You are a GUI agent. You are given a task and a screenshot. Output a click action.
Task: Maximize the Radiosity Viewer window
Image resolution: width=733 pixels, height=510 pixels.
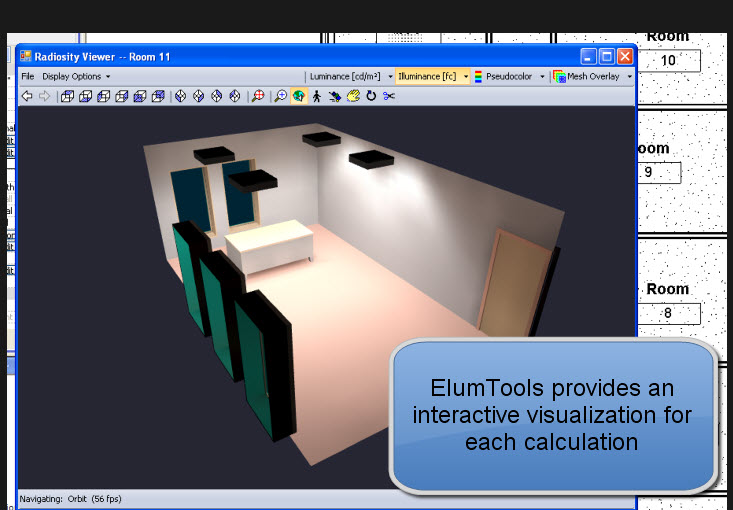[x=607, y=57]
